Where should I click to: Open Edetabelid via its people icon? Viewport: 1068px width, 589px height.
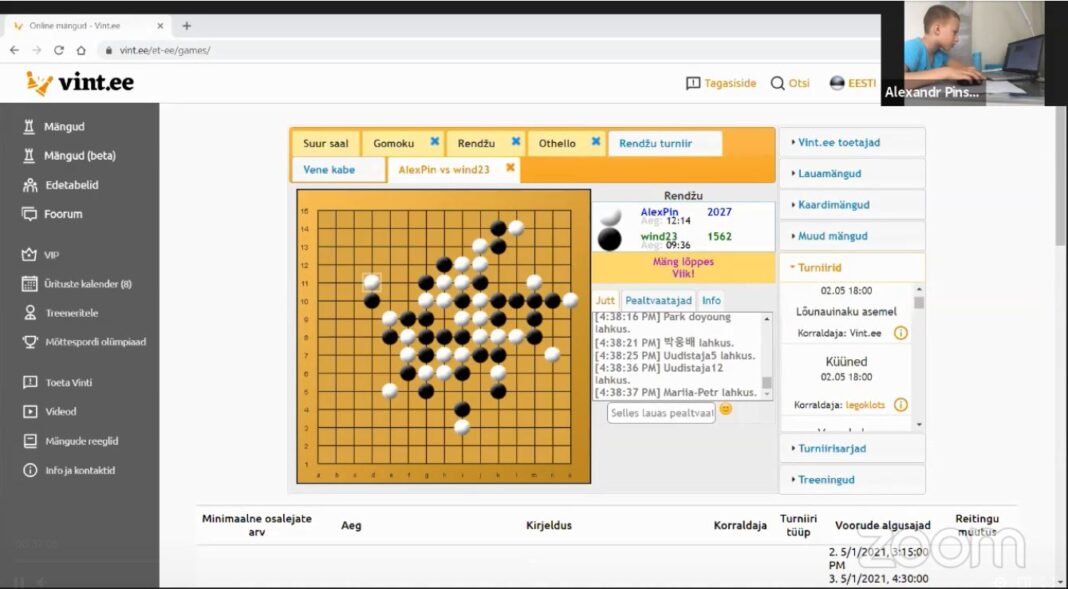coord(29,185)
